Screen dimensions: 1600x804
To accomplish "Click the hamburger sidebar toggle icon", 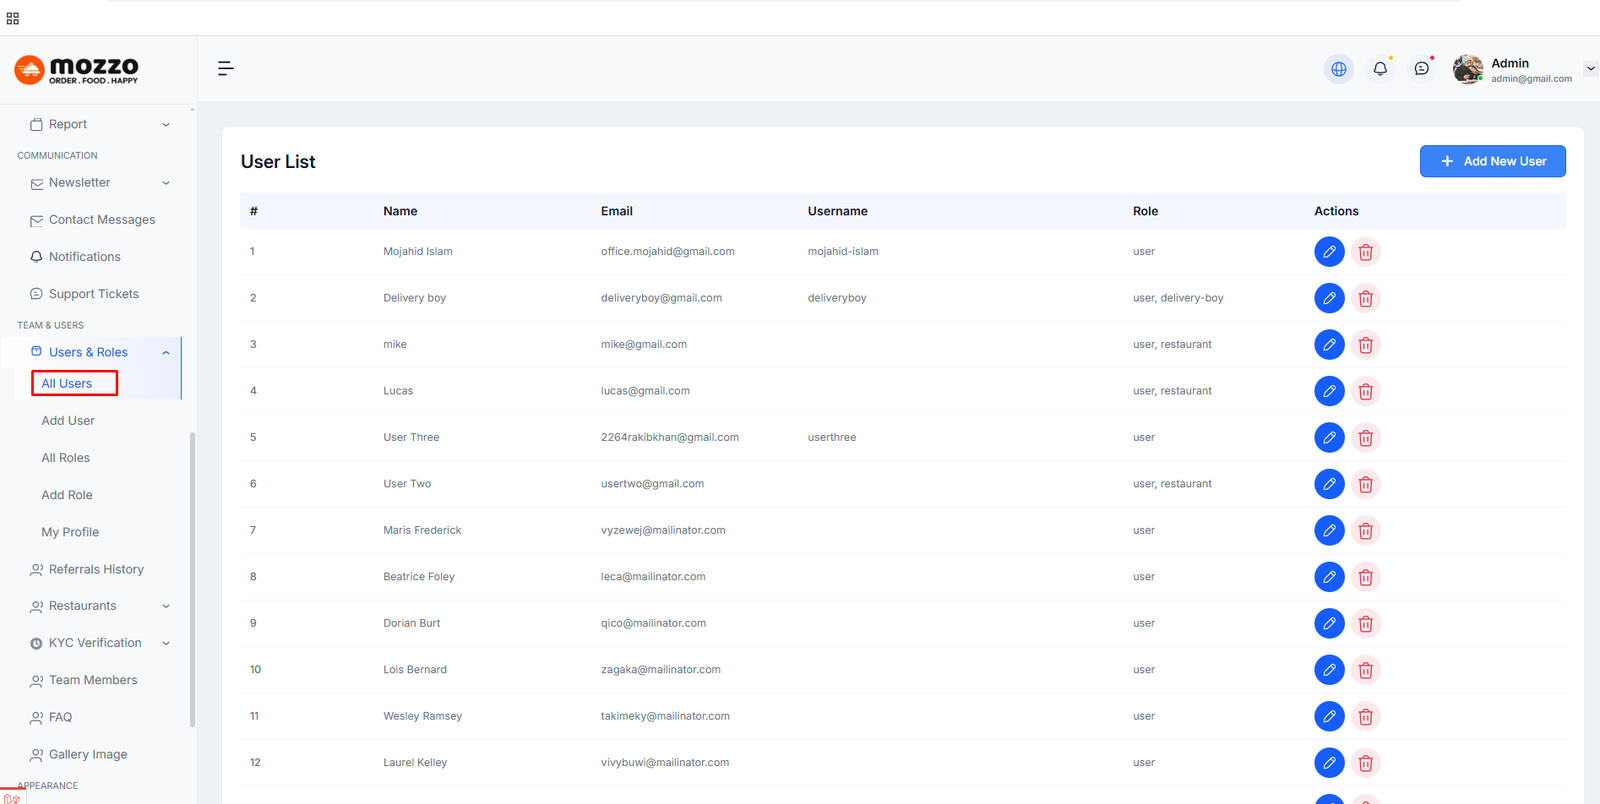I will (226, 68).
